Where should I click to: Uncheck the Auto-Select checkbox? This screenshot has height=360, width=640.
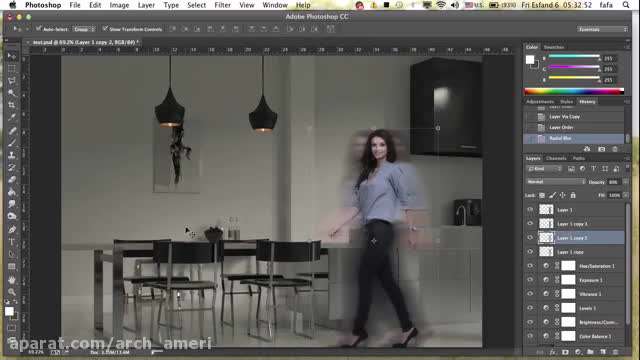pyautogui.click(x=38, y=29)
